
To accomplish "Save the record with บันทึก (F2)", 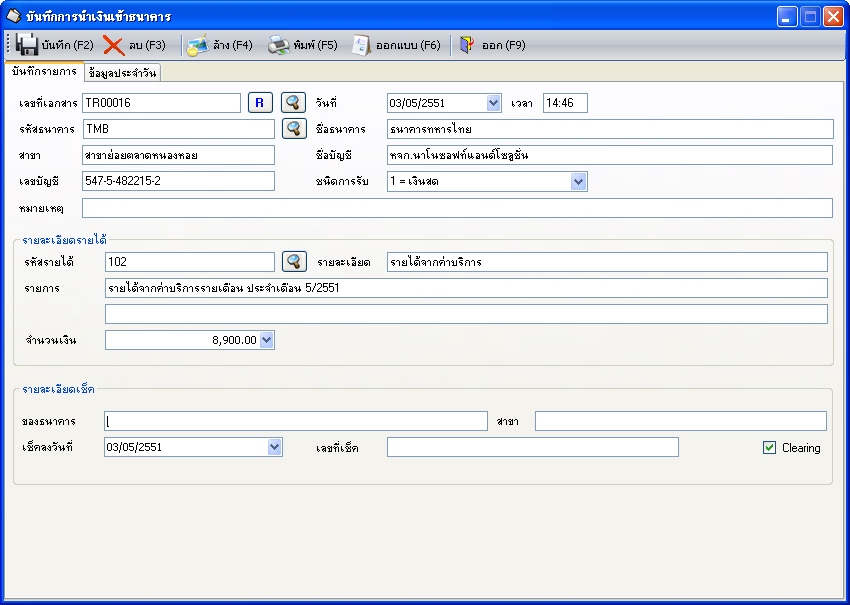I will (54, 45).
